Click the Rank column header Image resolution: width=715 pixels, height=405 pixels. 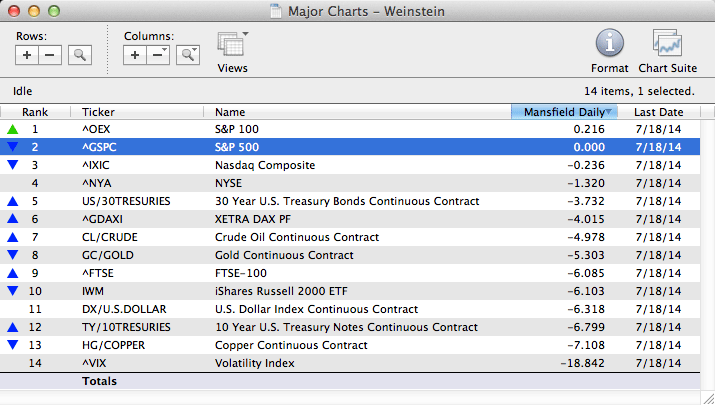pyautogui.click(x=35, y=112)
